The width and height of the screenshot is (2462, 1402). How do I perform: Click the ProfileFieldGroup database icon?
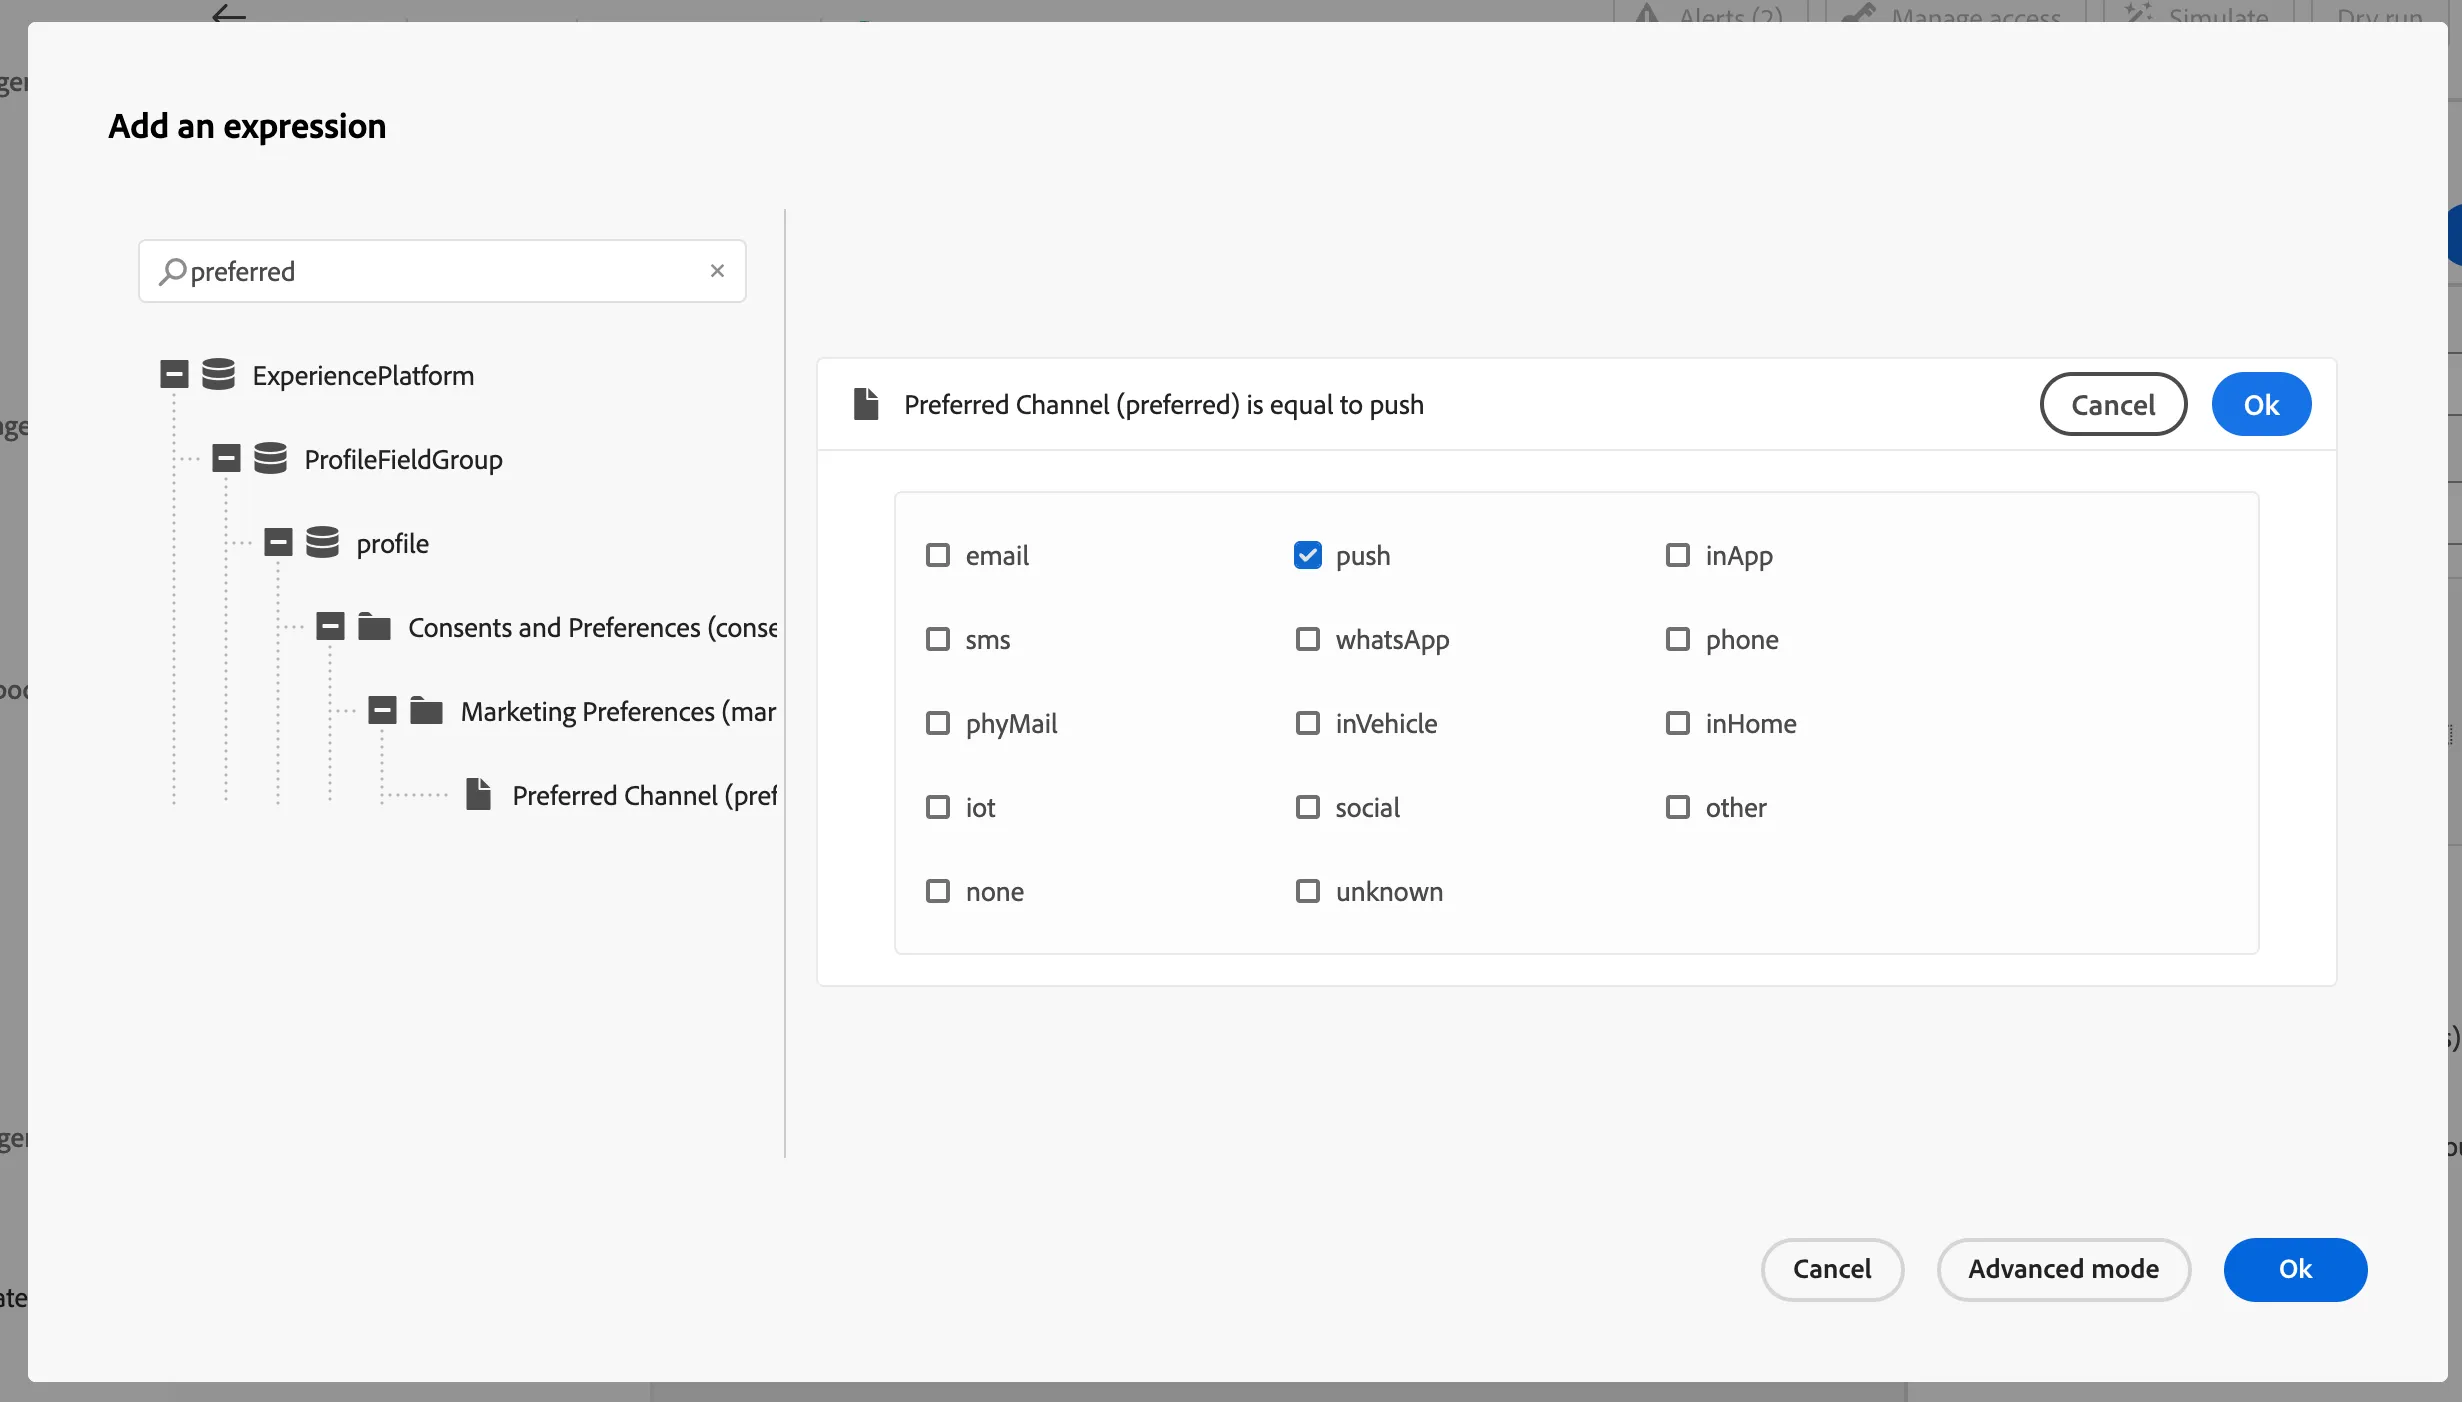270,459
